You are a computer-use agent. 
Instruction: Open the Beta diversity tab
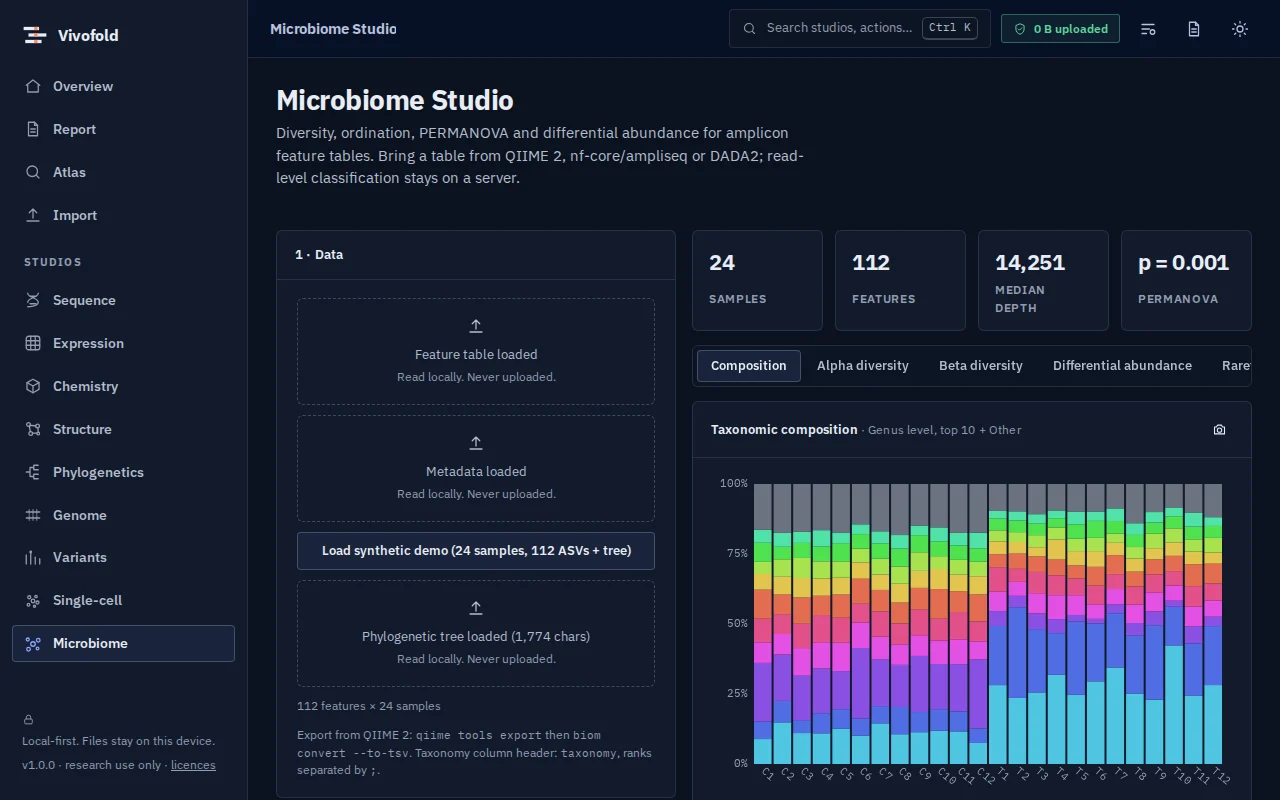(x=981, y=366)
